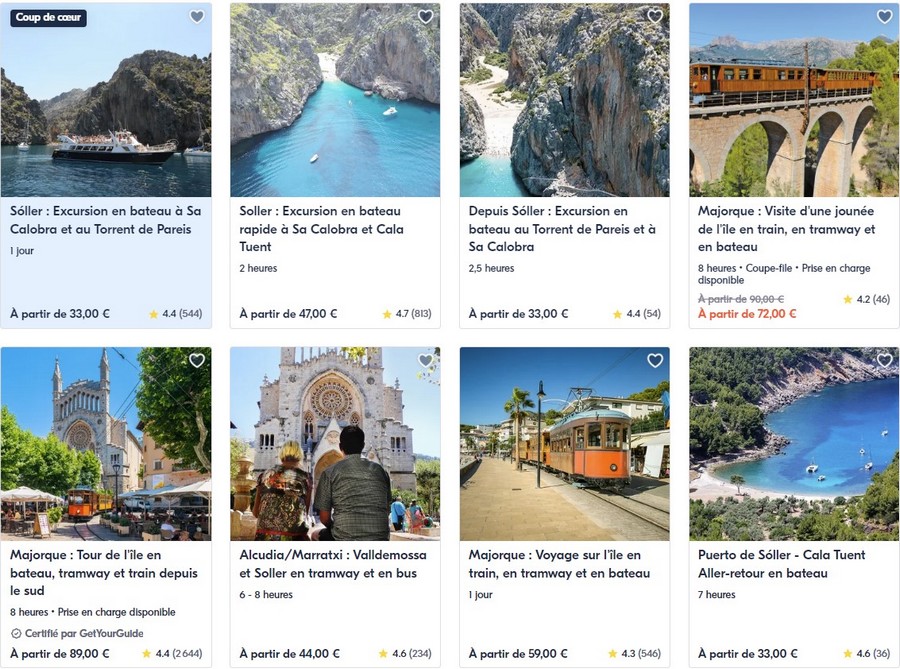Viewport: 900px width, 669px height.
Task: Click the star icon beside the 4.7 rating
Action: click(385, 313)
